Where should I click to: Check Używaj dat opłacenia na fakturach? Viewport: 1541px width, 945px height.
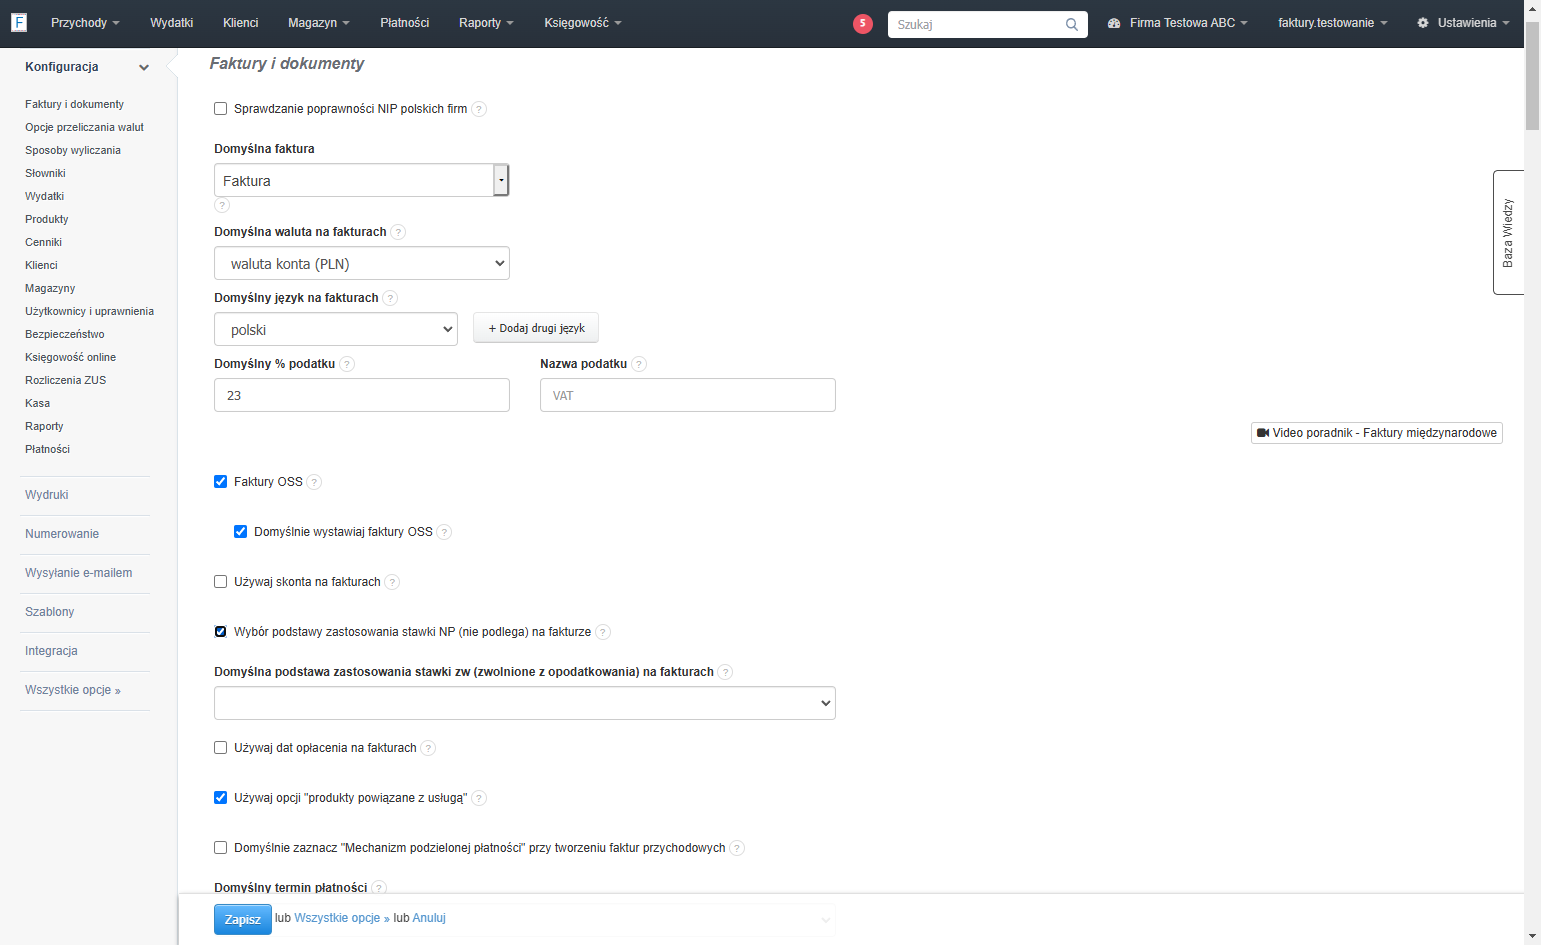[221, 748]
